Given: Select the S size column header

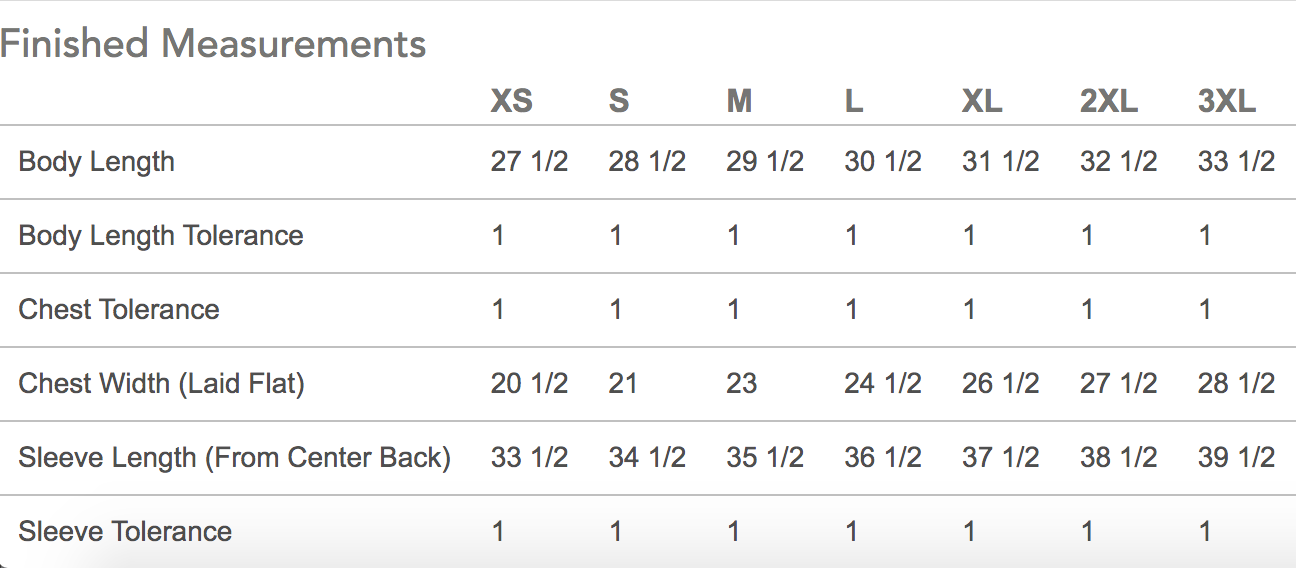Looking at the screenshot, I should coord(619,101).
